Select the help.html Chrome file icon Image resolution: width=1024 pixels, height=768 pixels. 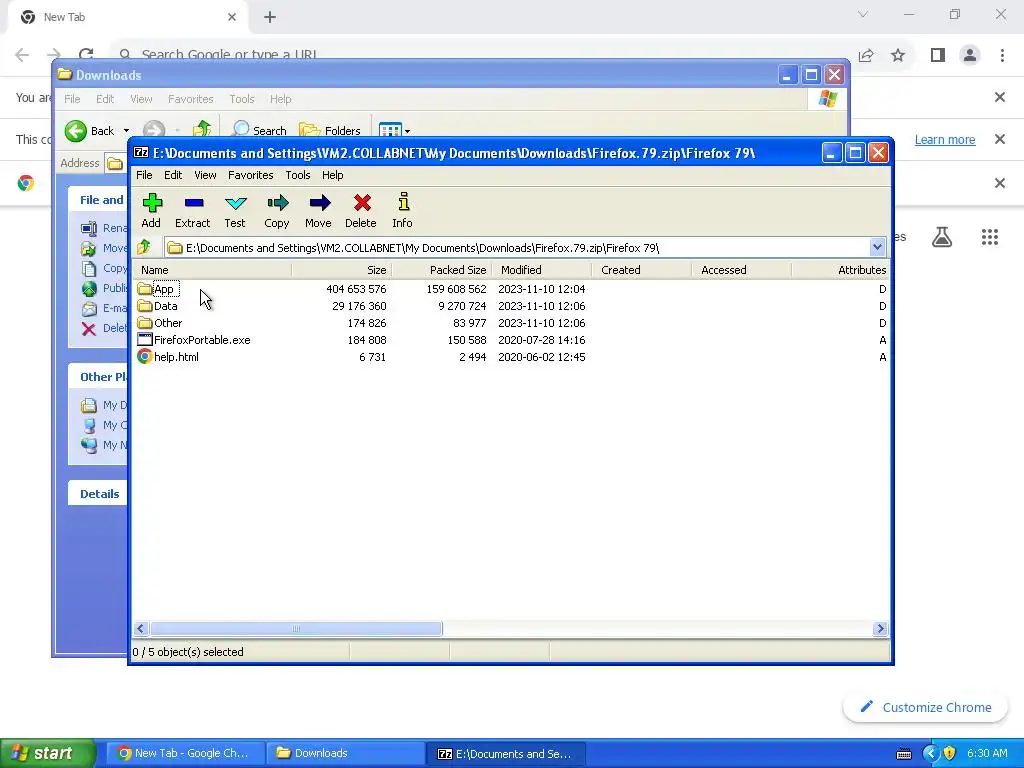click(x=145, y=357)
